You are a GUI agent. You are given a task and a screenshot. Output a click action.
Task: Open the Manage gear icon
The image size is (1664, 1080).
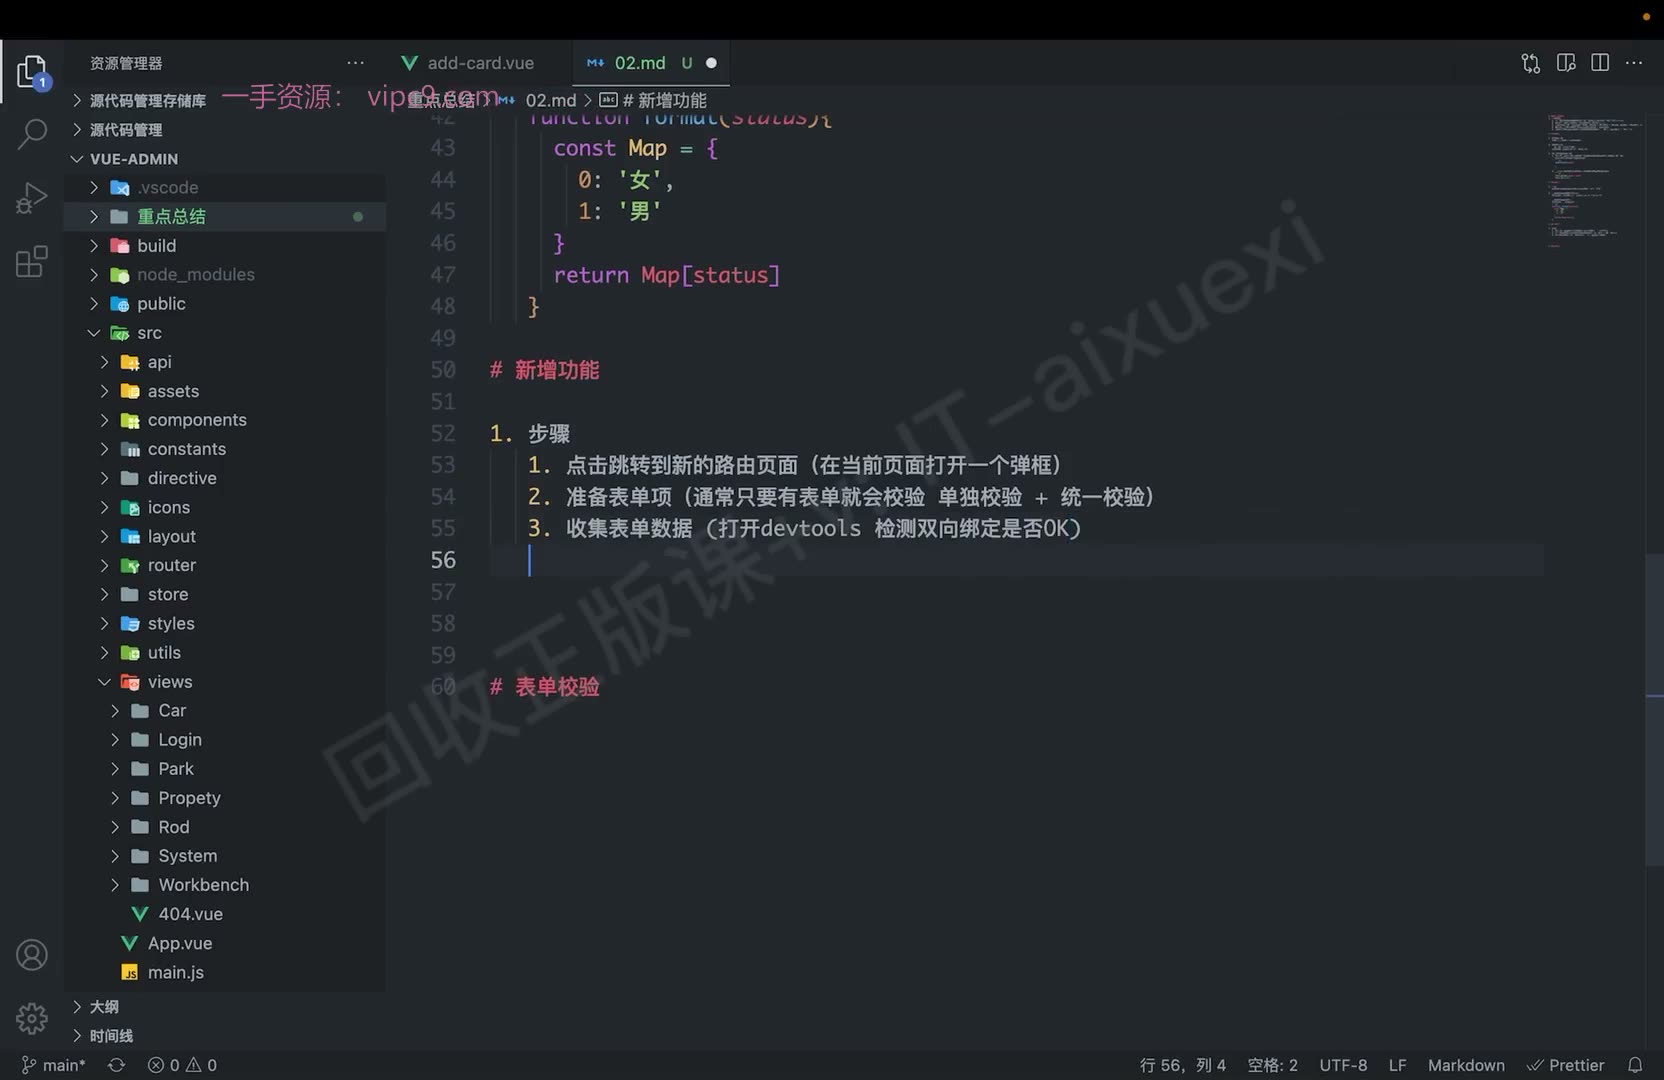(32, 1018)
